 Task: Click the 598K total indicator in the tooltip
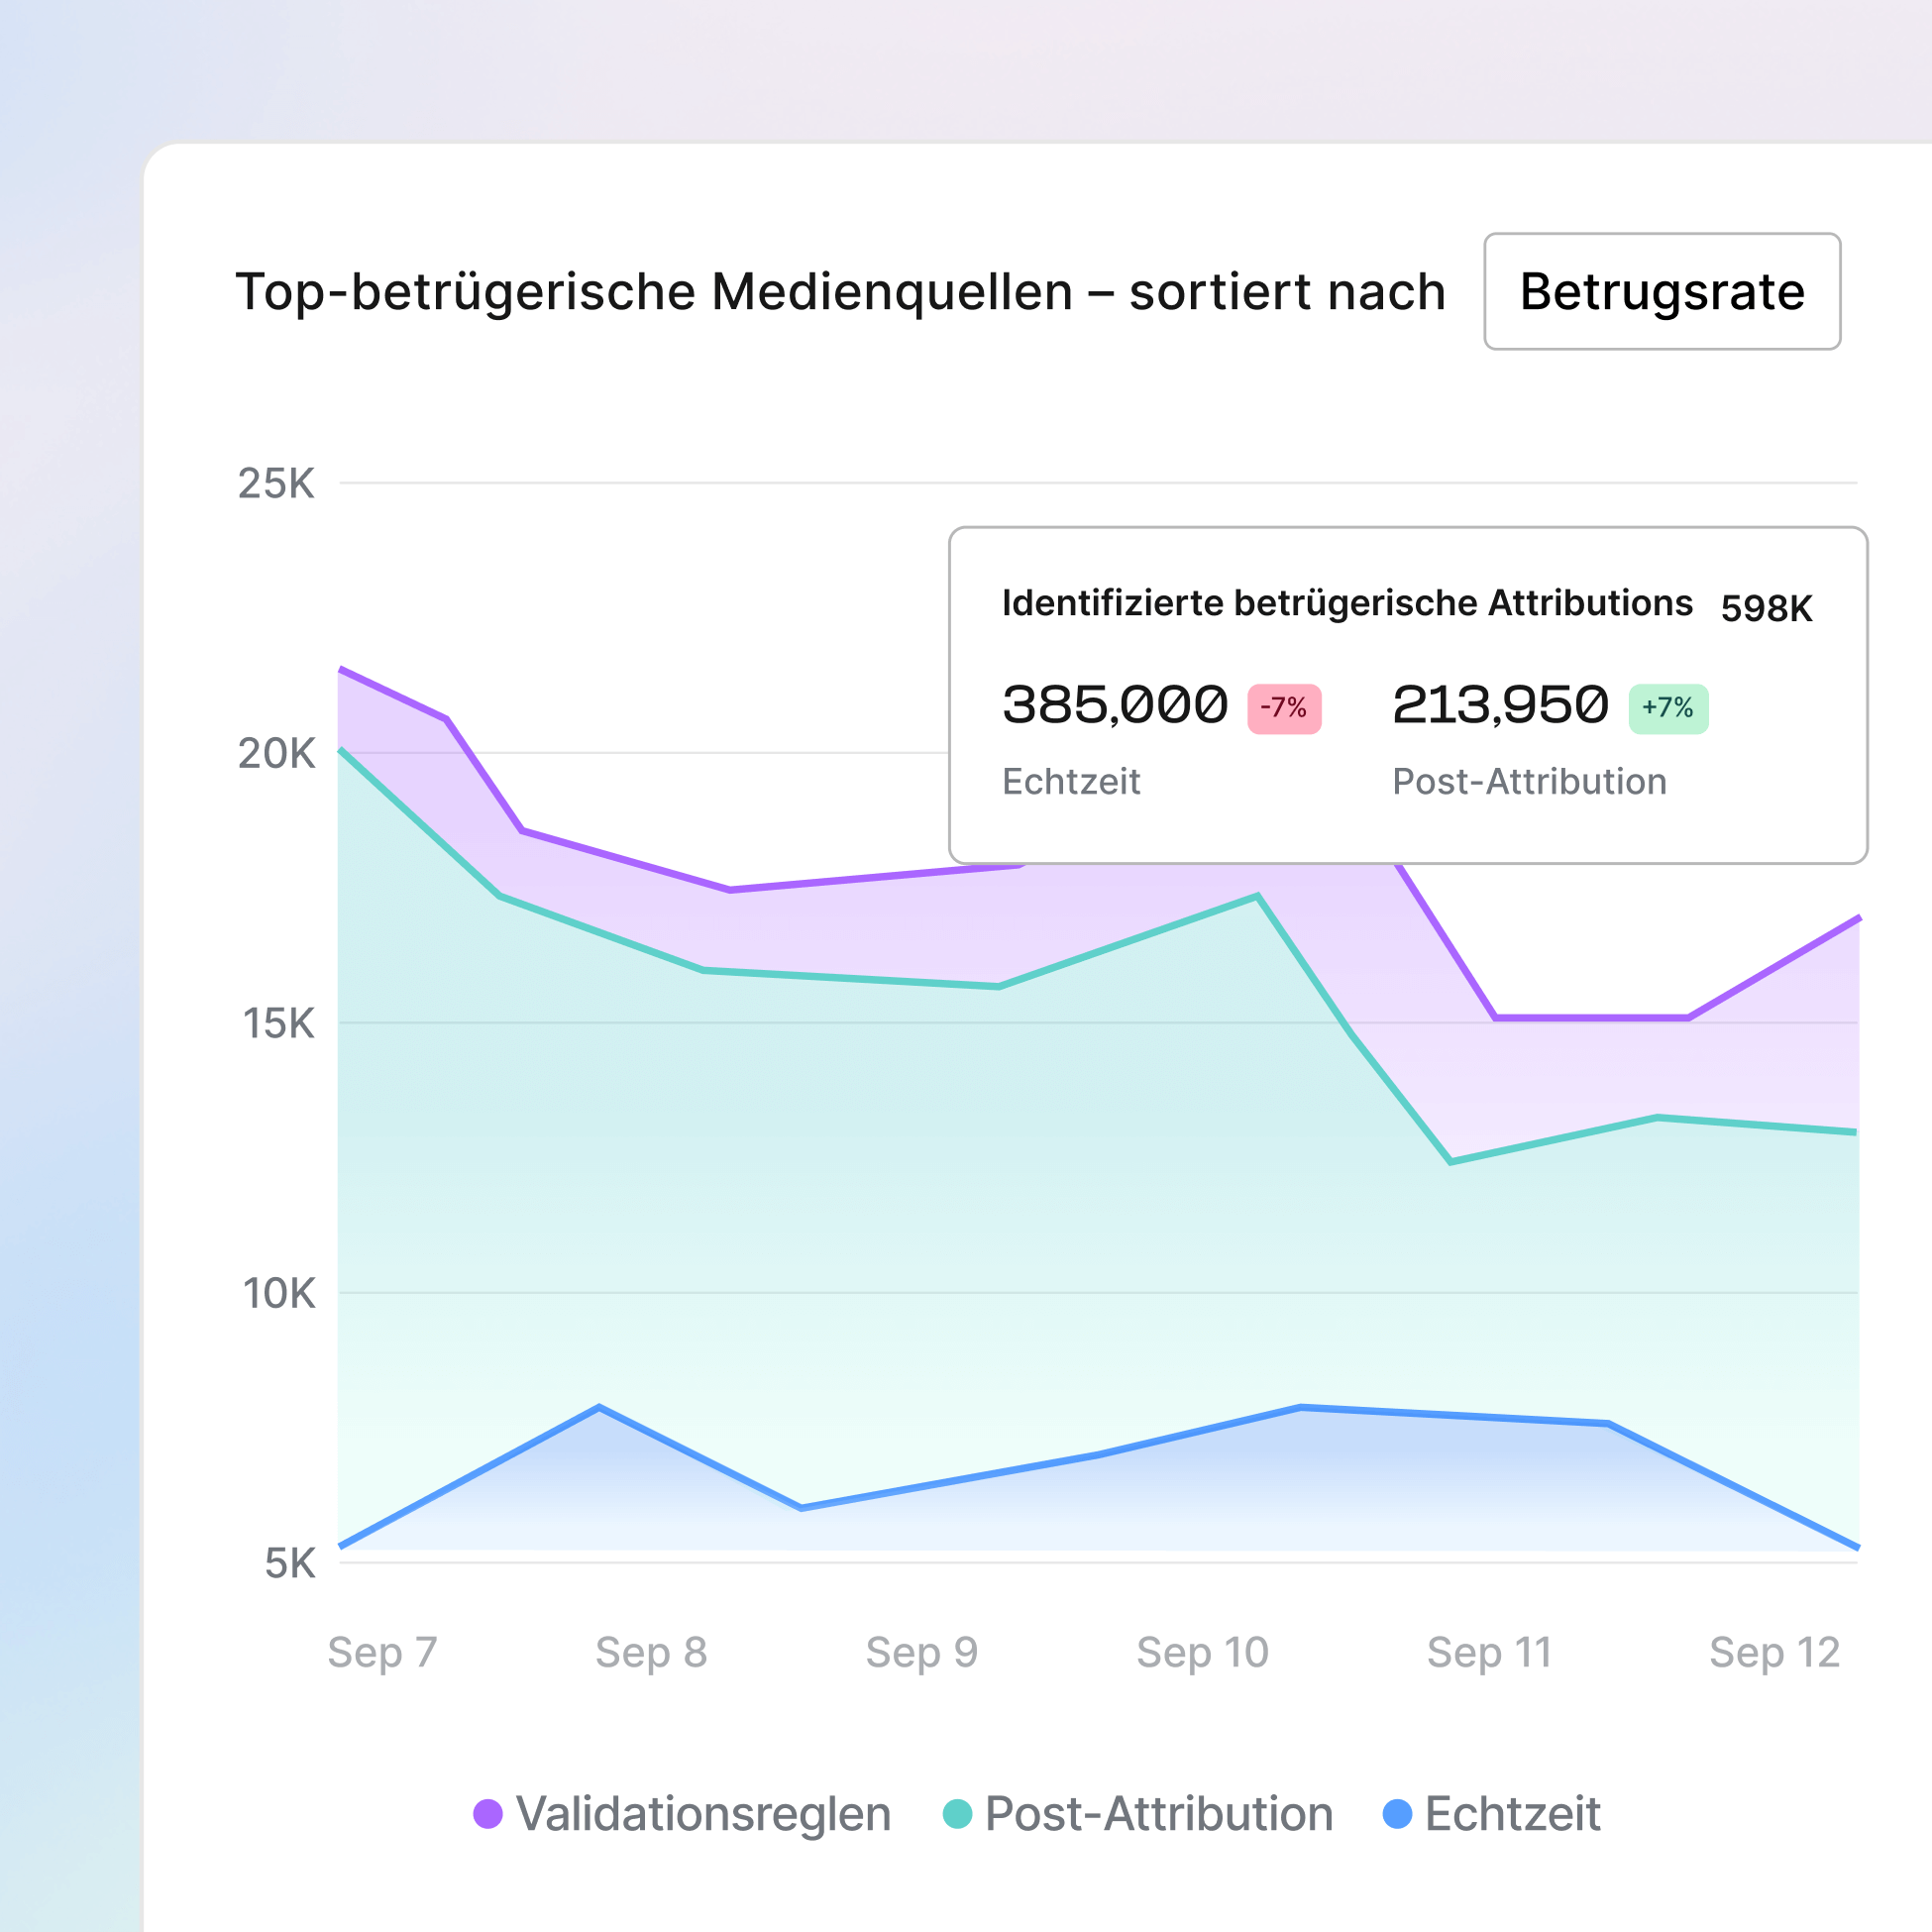(x=1768, y=605)
